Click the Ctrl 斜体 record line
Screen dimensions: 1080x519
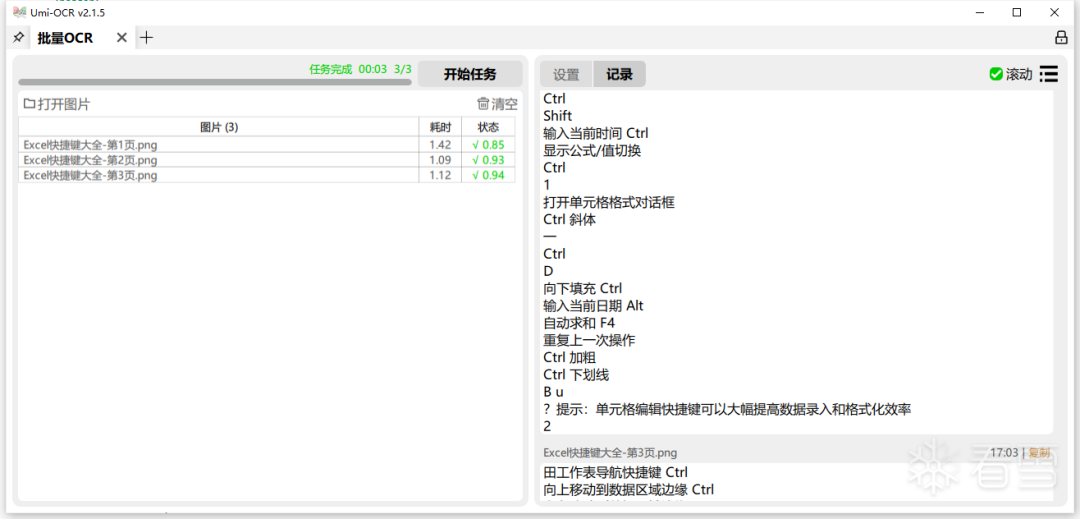tap(569, 220)
